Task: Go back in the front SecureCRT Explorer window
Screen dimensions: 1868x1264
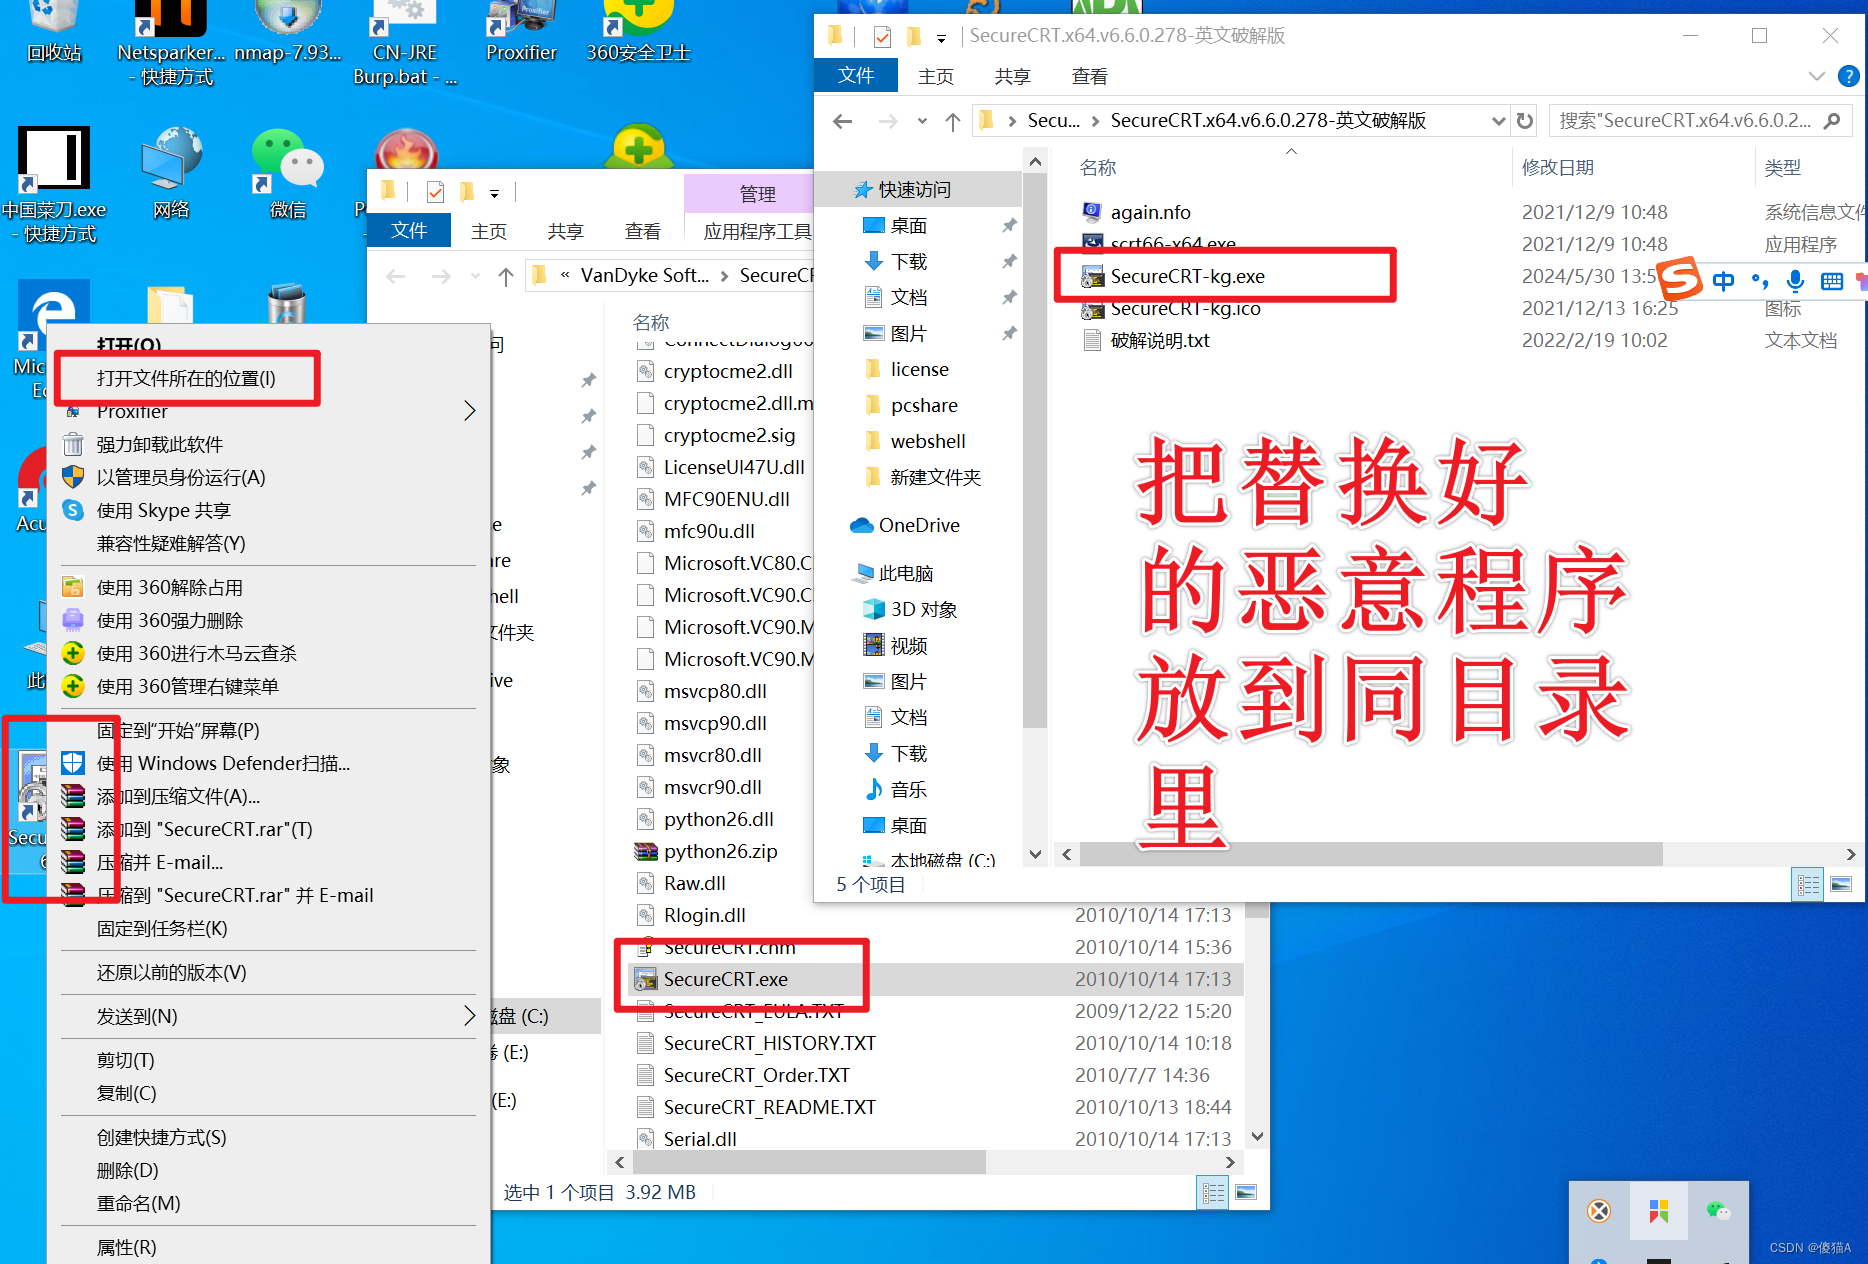Action: coord(842,121)
